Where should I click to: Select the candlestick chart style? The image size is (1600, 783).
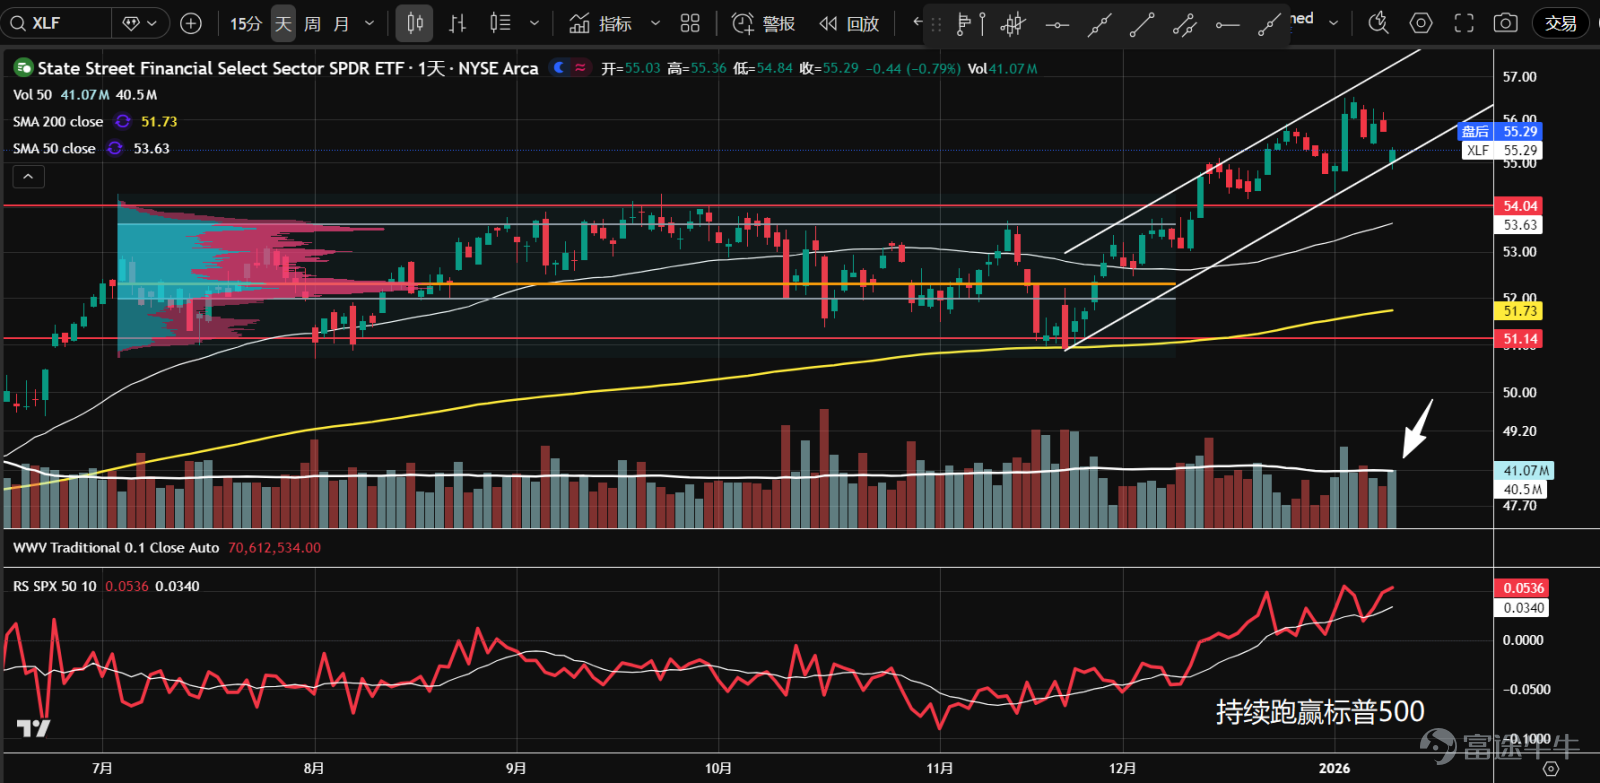click(414, 23)
